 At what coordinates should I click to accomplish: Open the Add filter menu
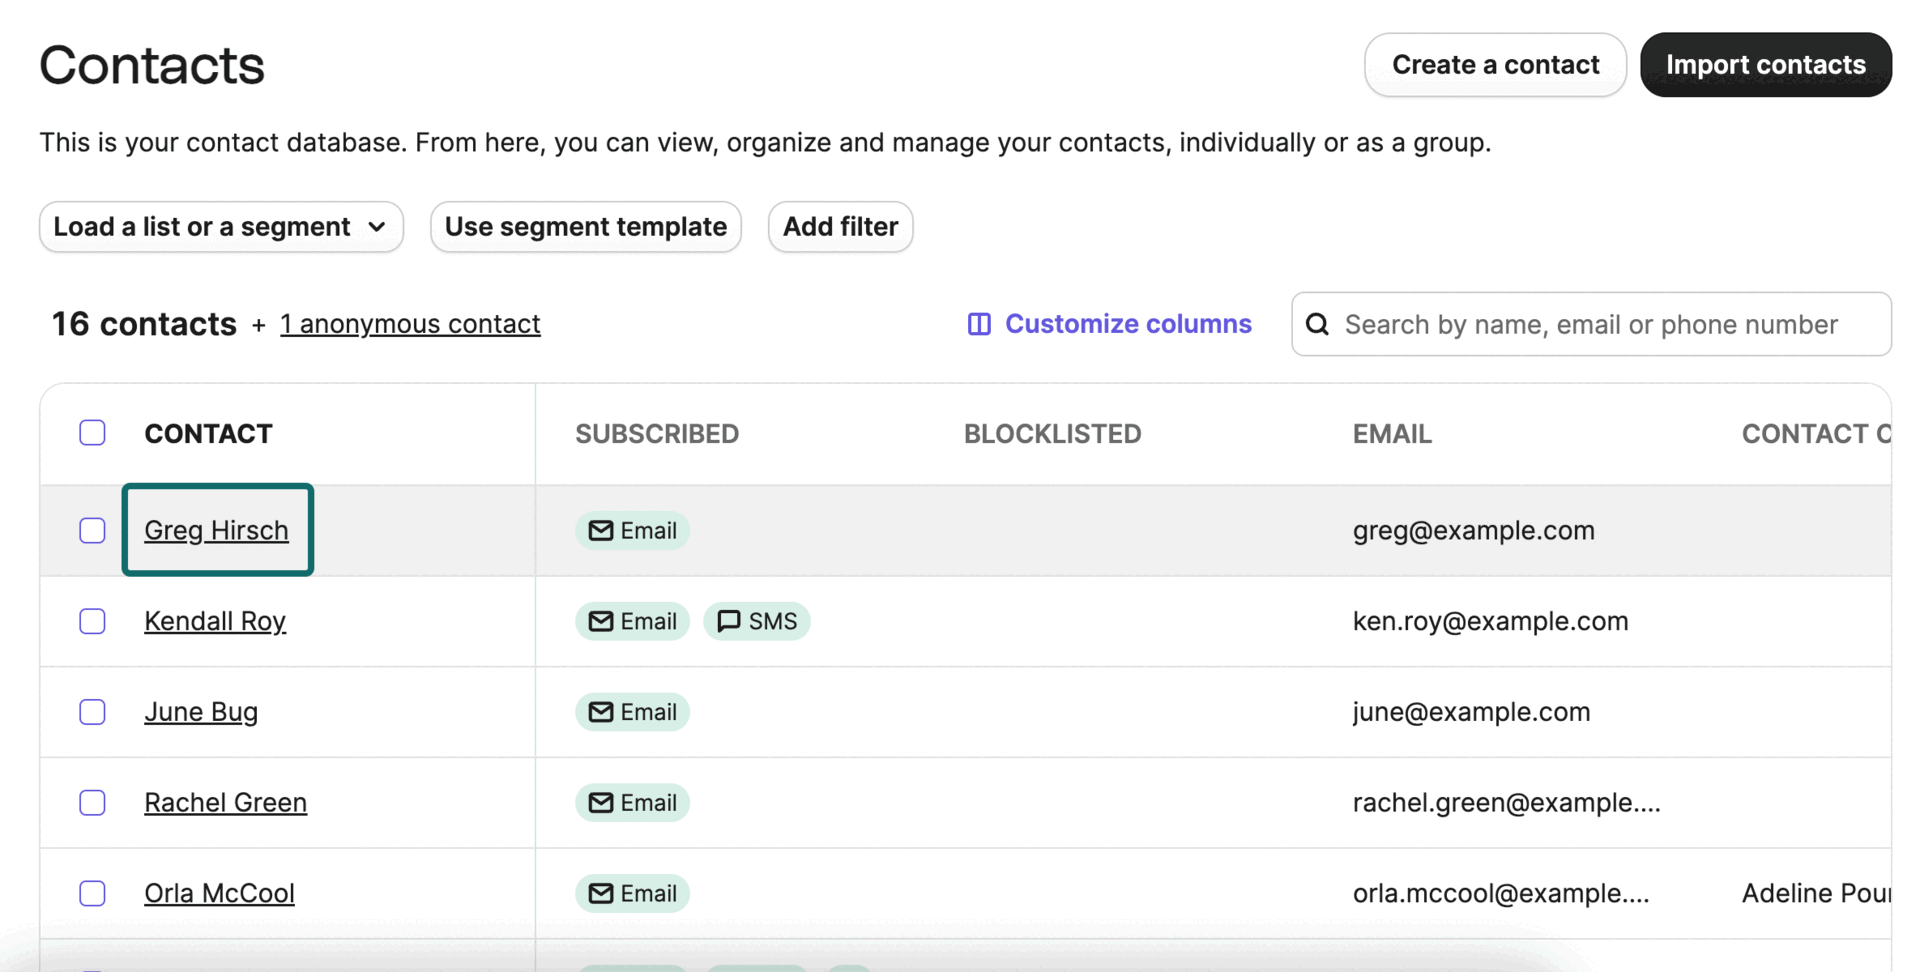(x=840, y=227)
